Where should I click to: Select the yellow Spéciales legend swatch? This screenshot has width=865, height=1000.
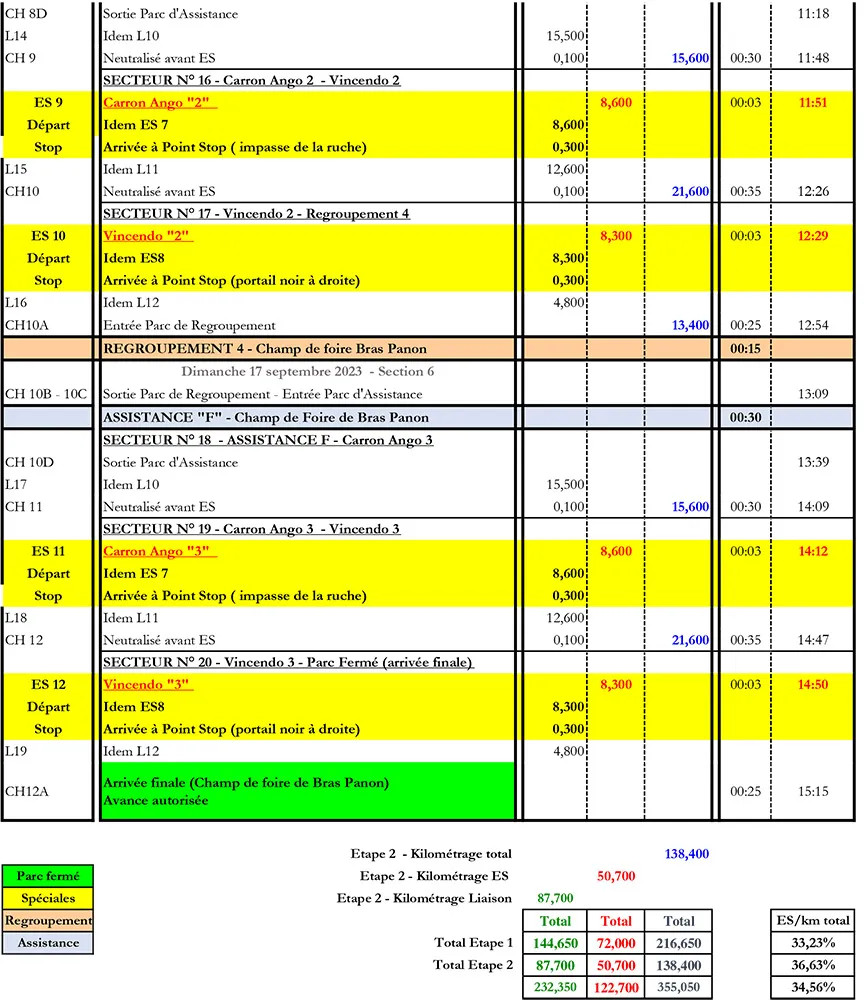(x=48, y=899)
